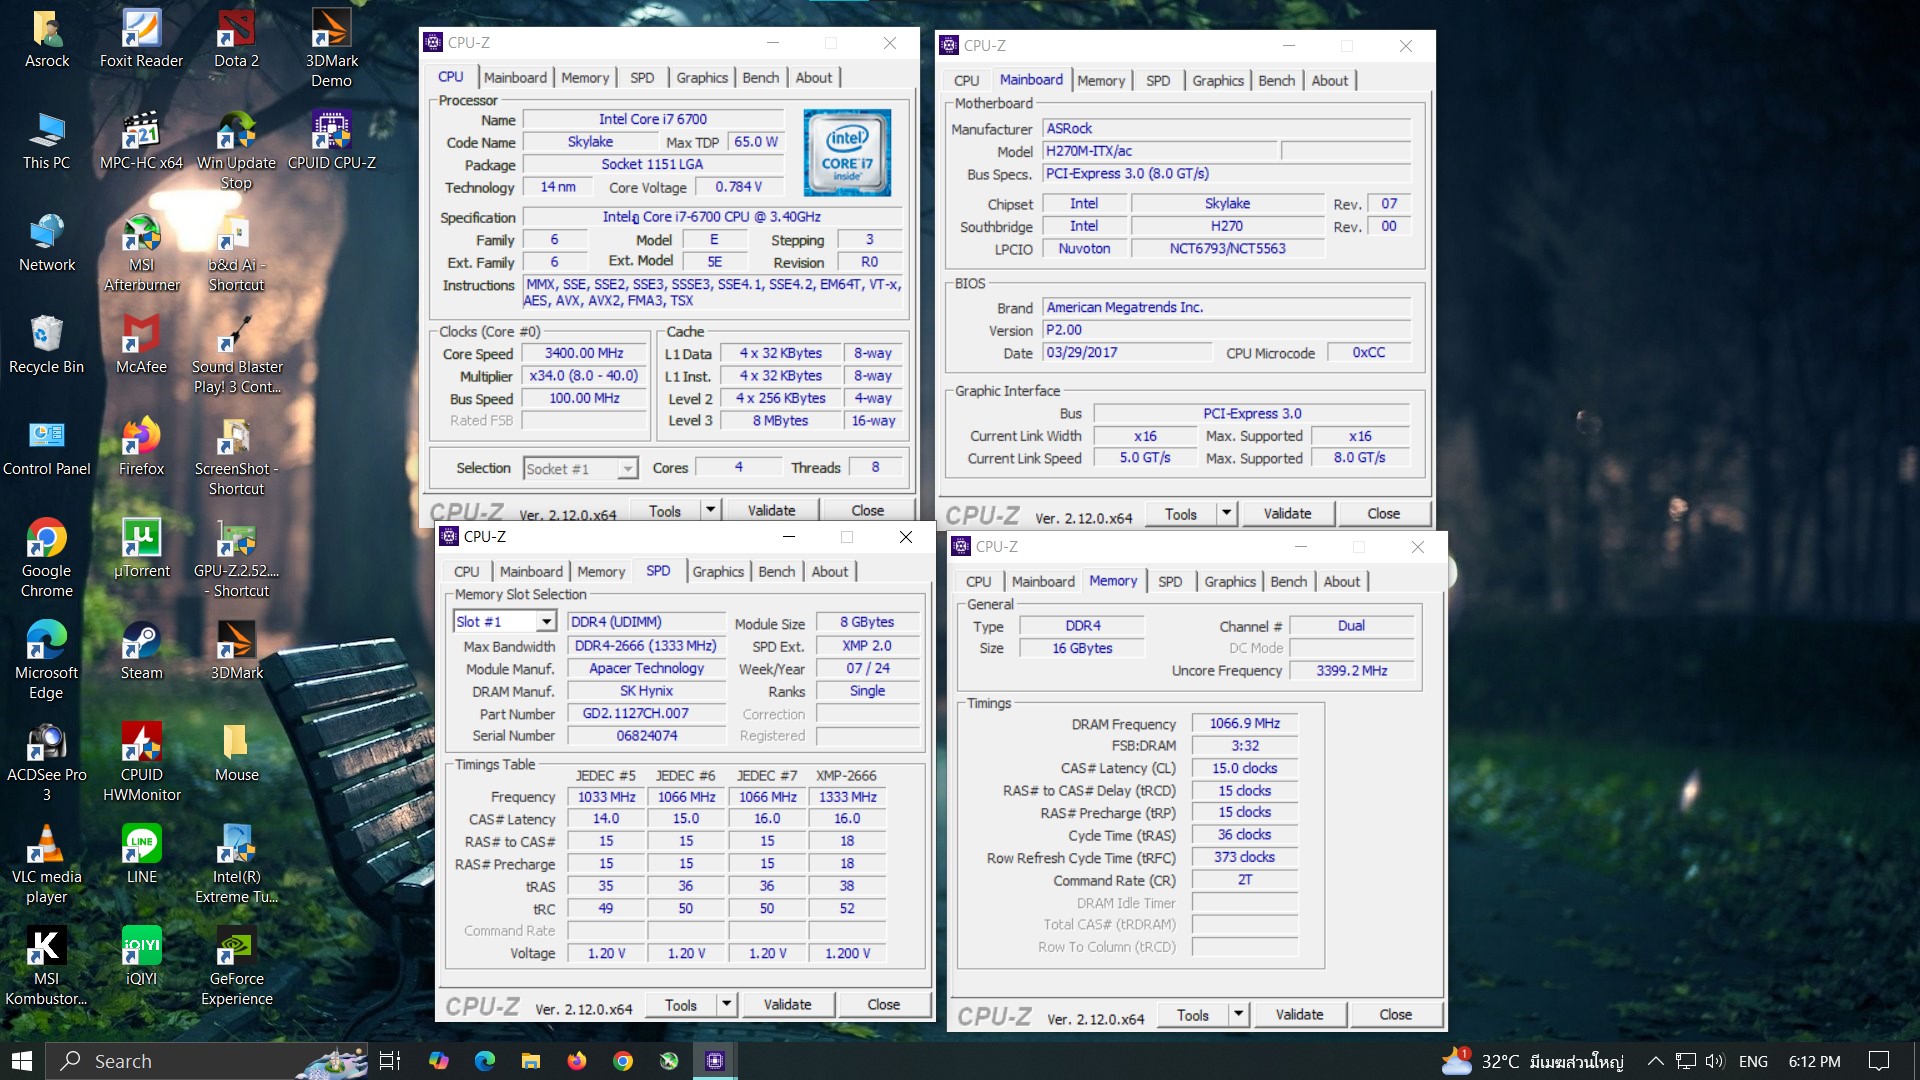Image resolution: width=1920 pixels, height=1080 pixels.
Task: Open the Windows Start menu
Action: pos(22,1061)
